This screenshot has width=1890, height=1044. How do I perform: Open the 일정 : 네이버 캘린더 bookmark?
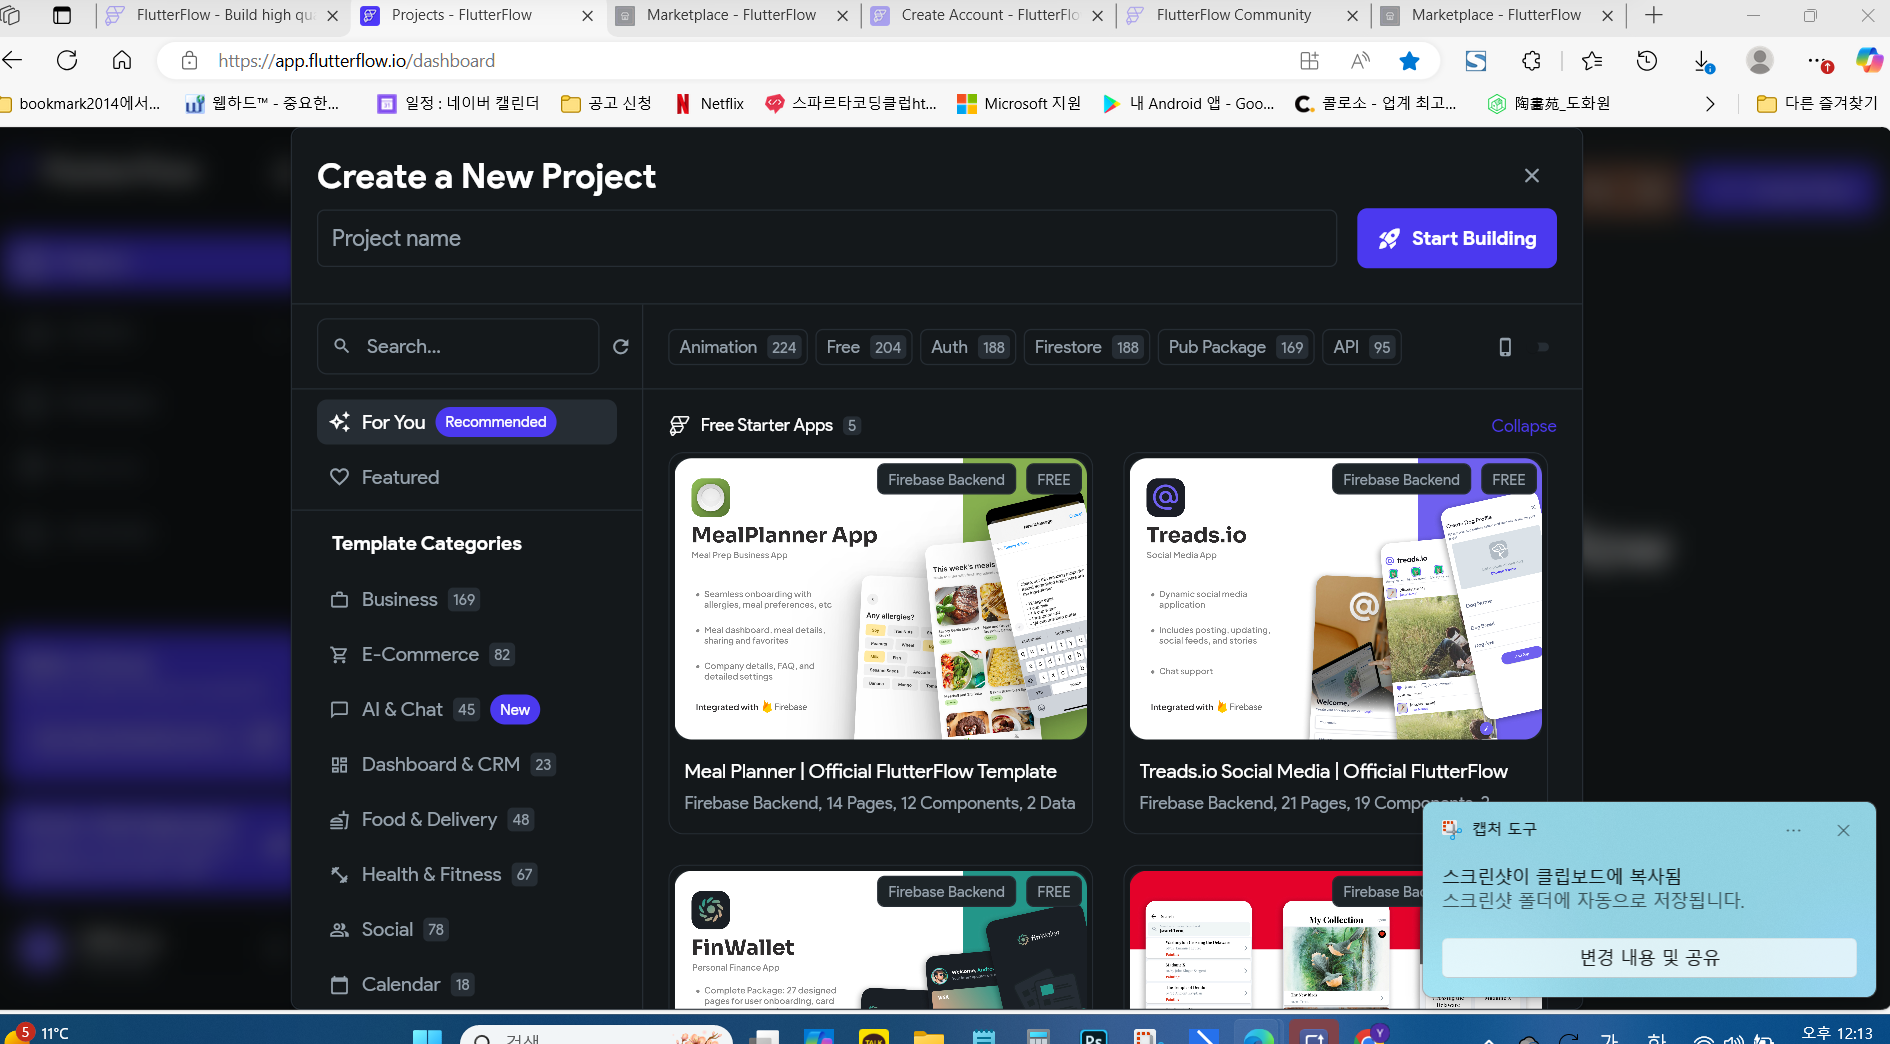458,103
